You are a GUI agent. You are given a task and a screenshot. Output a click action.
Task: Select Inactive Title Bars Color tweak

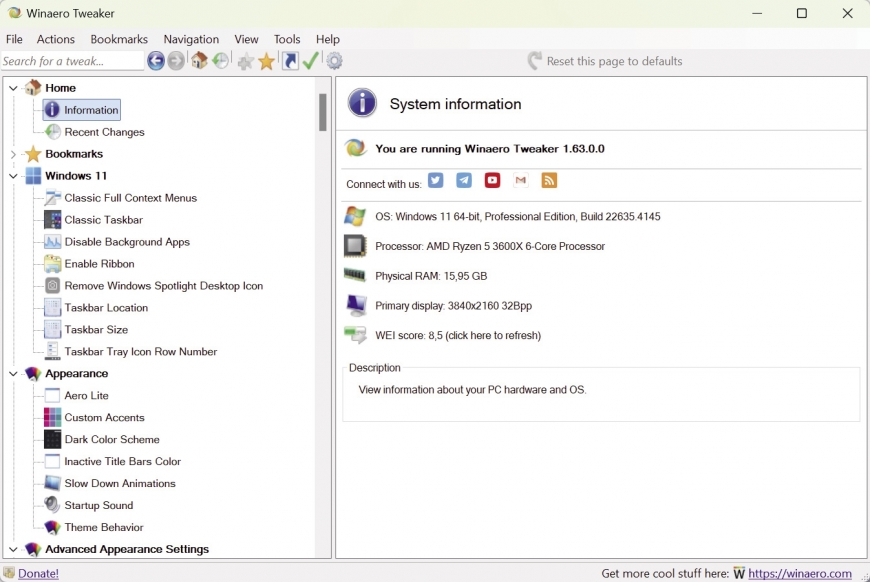tap(122, 462)
